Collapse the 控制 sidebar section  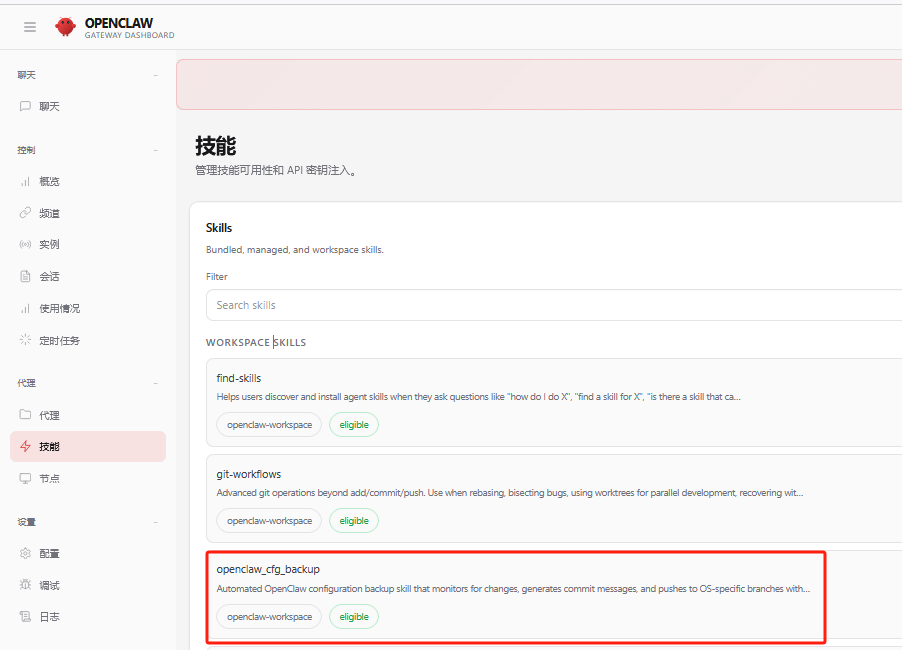click(x=155, y=150)
